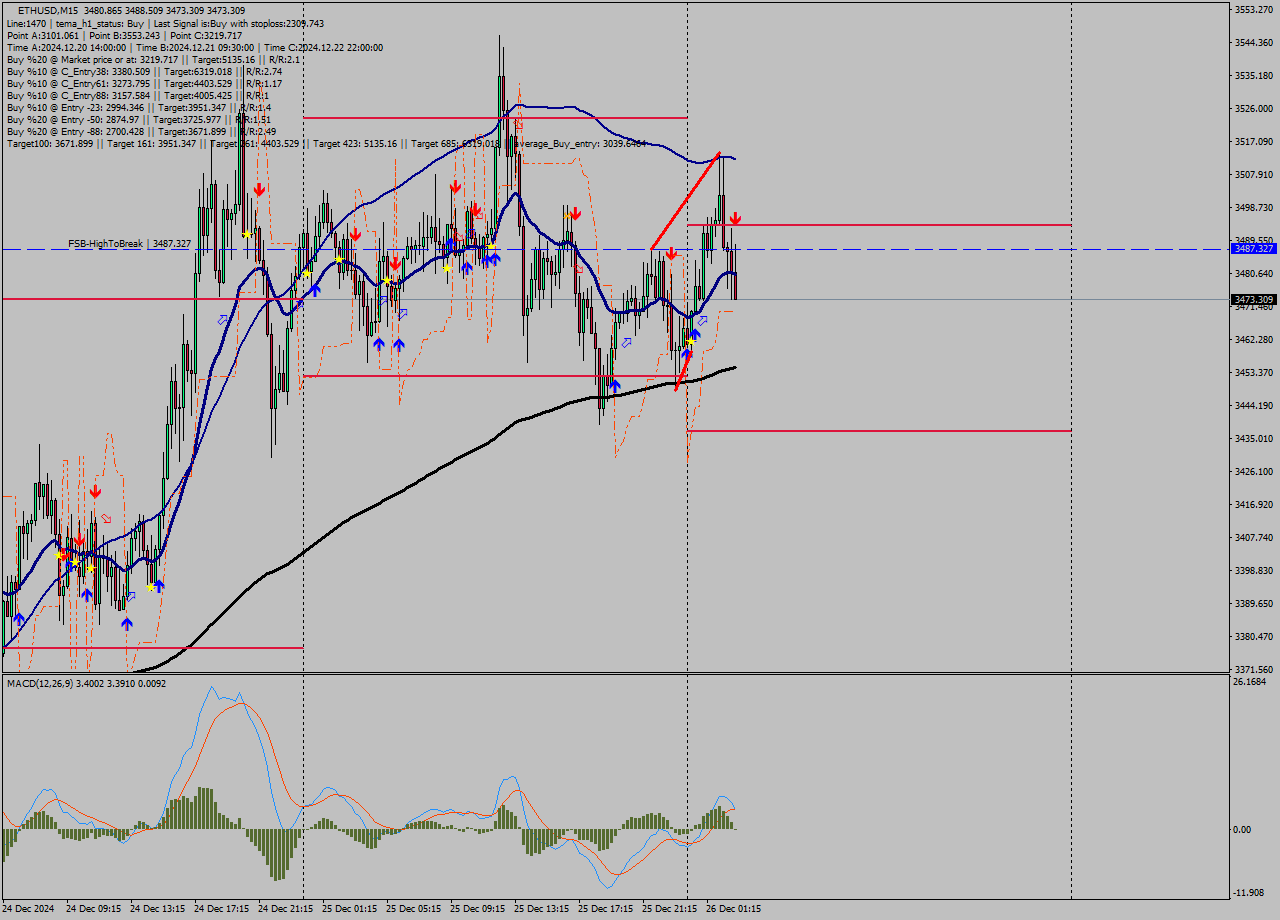Click the 3444.190 price scale value
Image resolution: width=1280 pixels, height=920 pixels.
tap(1254, 405)
